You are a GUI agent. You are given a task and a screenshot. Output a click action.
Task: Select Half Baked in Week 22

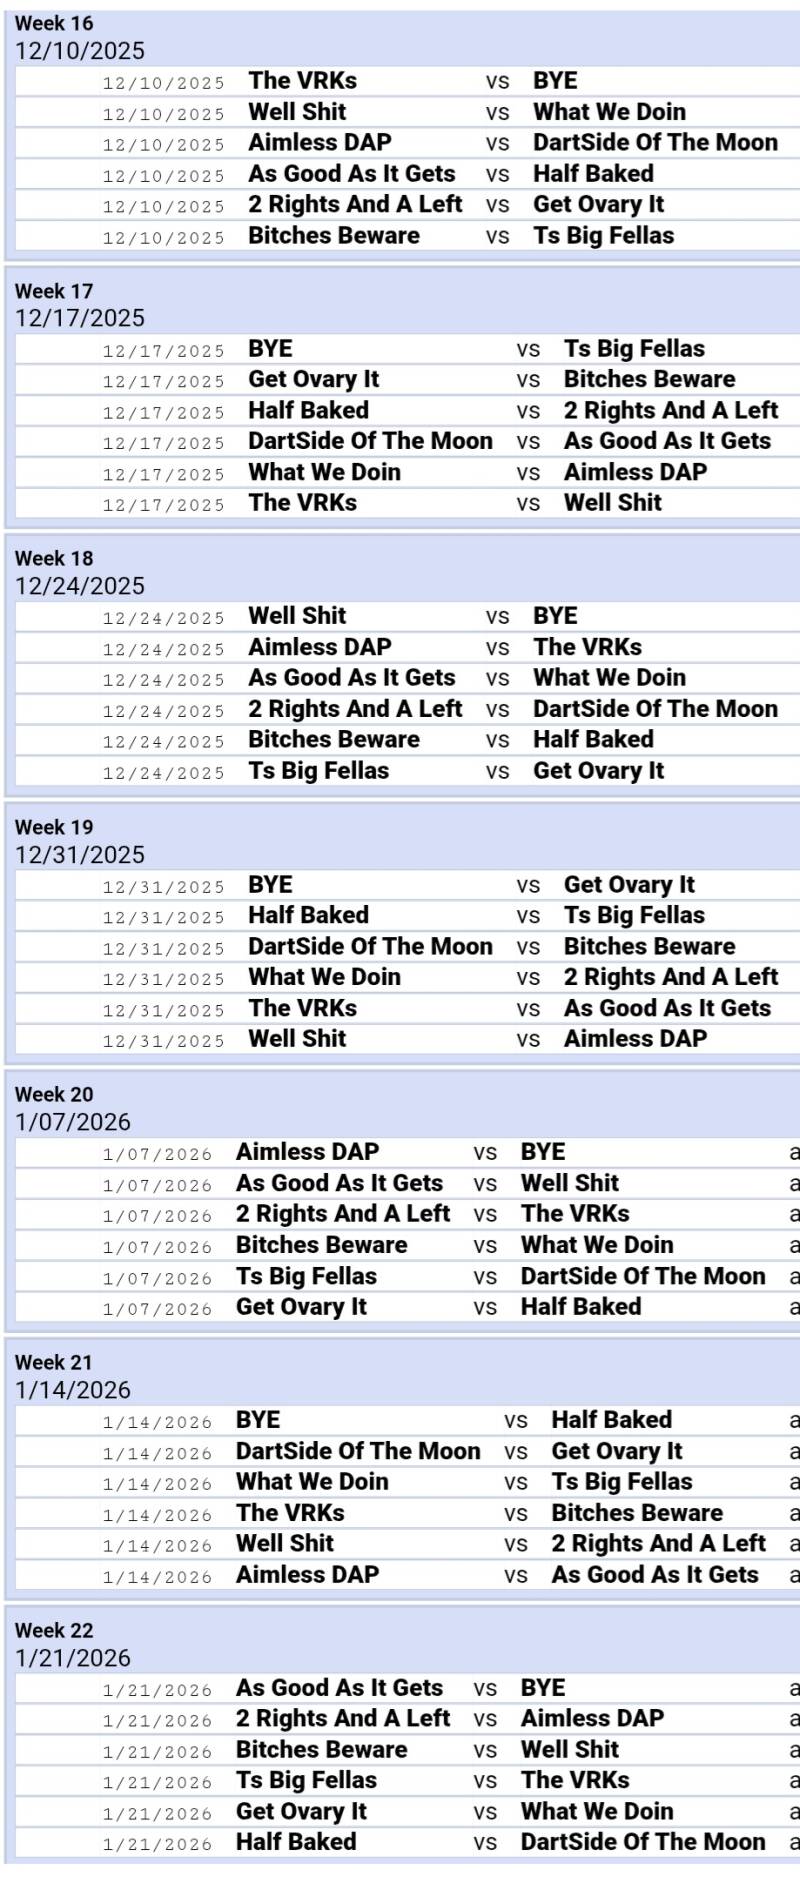click(296, 1842)
